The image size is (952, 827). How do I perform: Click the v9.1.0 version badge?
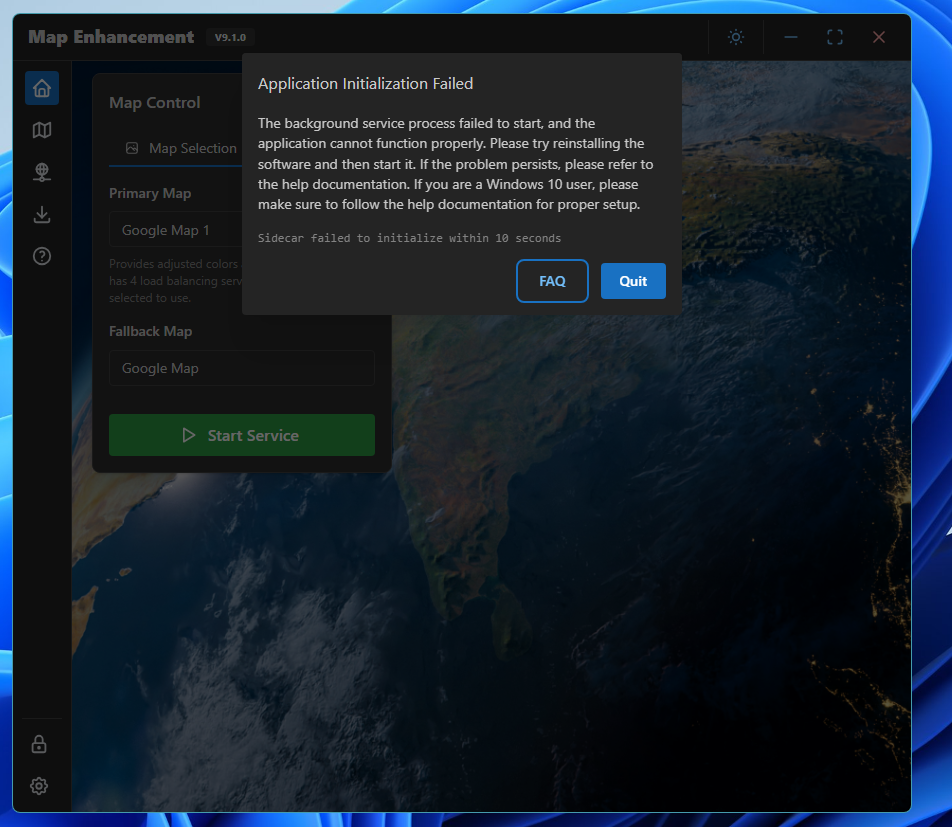(230, 38)
